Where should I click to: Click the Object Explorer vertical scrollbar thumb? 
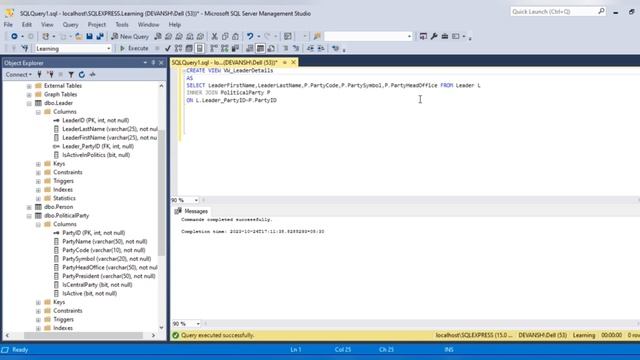click(x=161, y=192)
